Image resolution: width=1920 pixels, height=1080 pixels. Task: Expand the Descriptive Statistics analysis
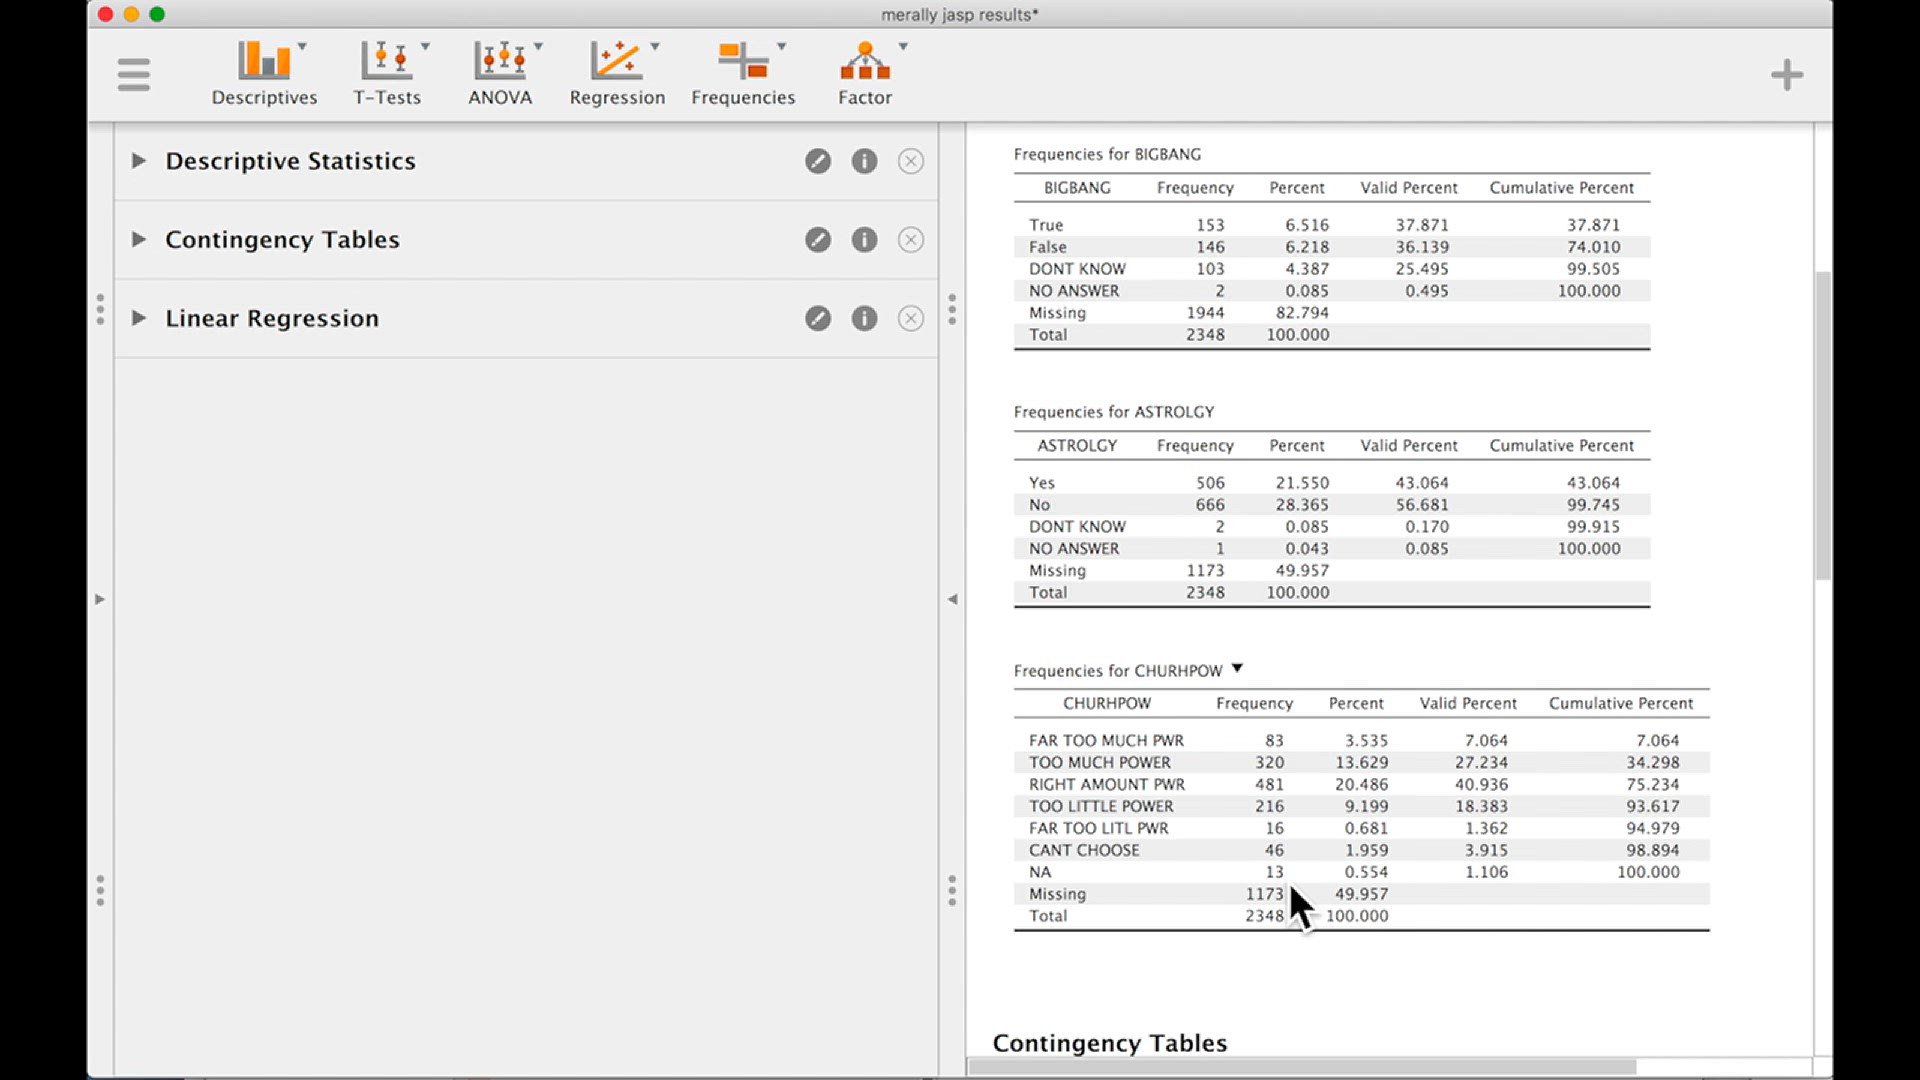click(139, 161)
